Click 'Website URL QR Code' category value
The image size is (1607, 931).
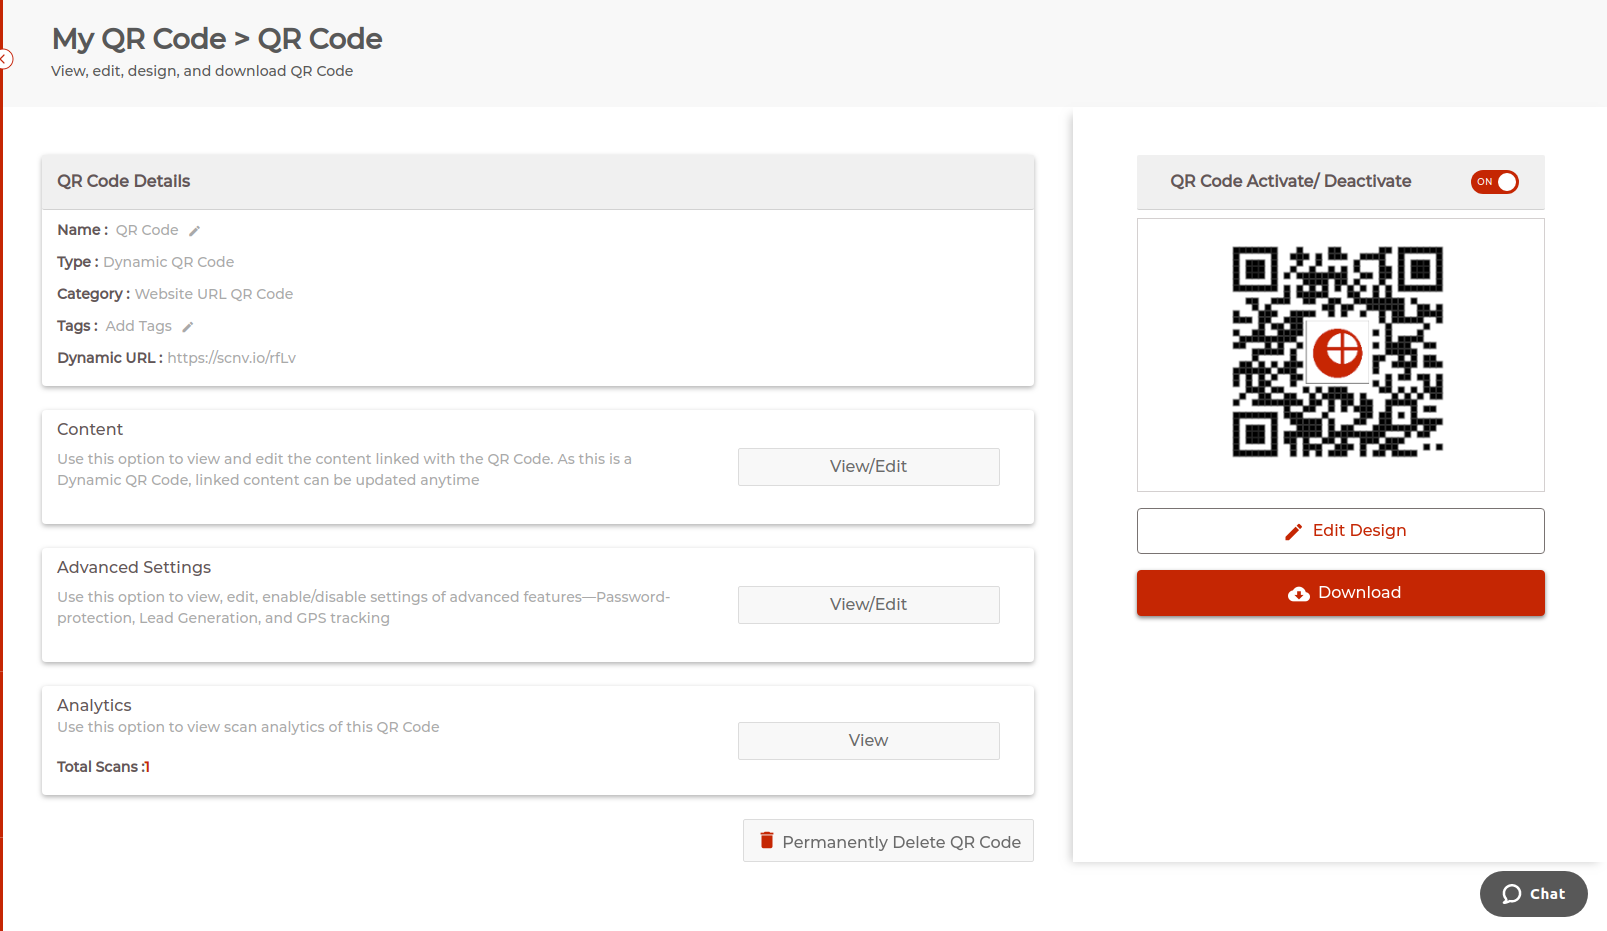(214, 294)
